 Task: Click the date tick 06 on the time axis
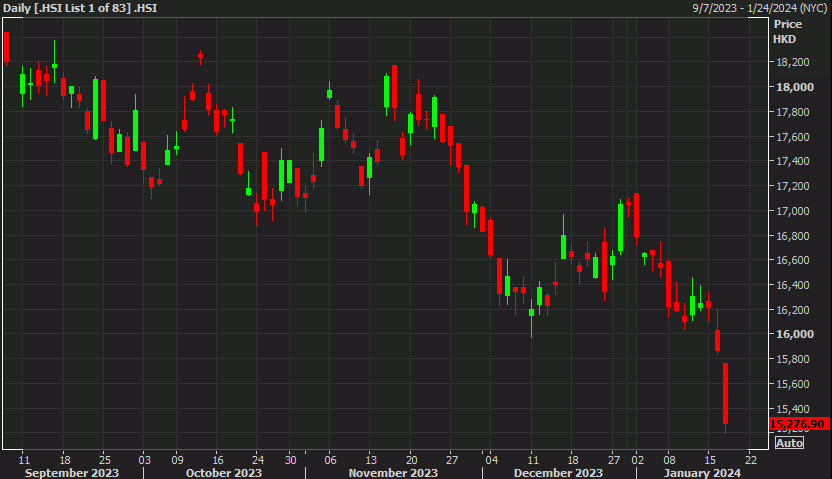click(330, 460)
